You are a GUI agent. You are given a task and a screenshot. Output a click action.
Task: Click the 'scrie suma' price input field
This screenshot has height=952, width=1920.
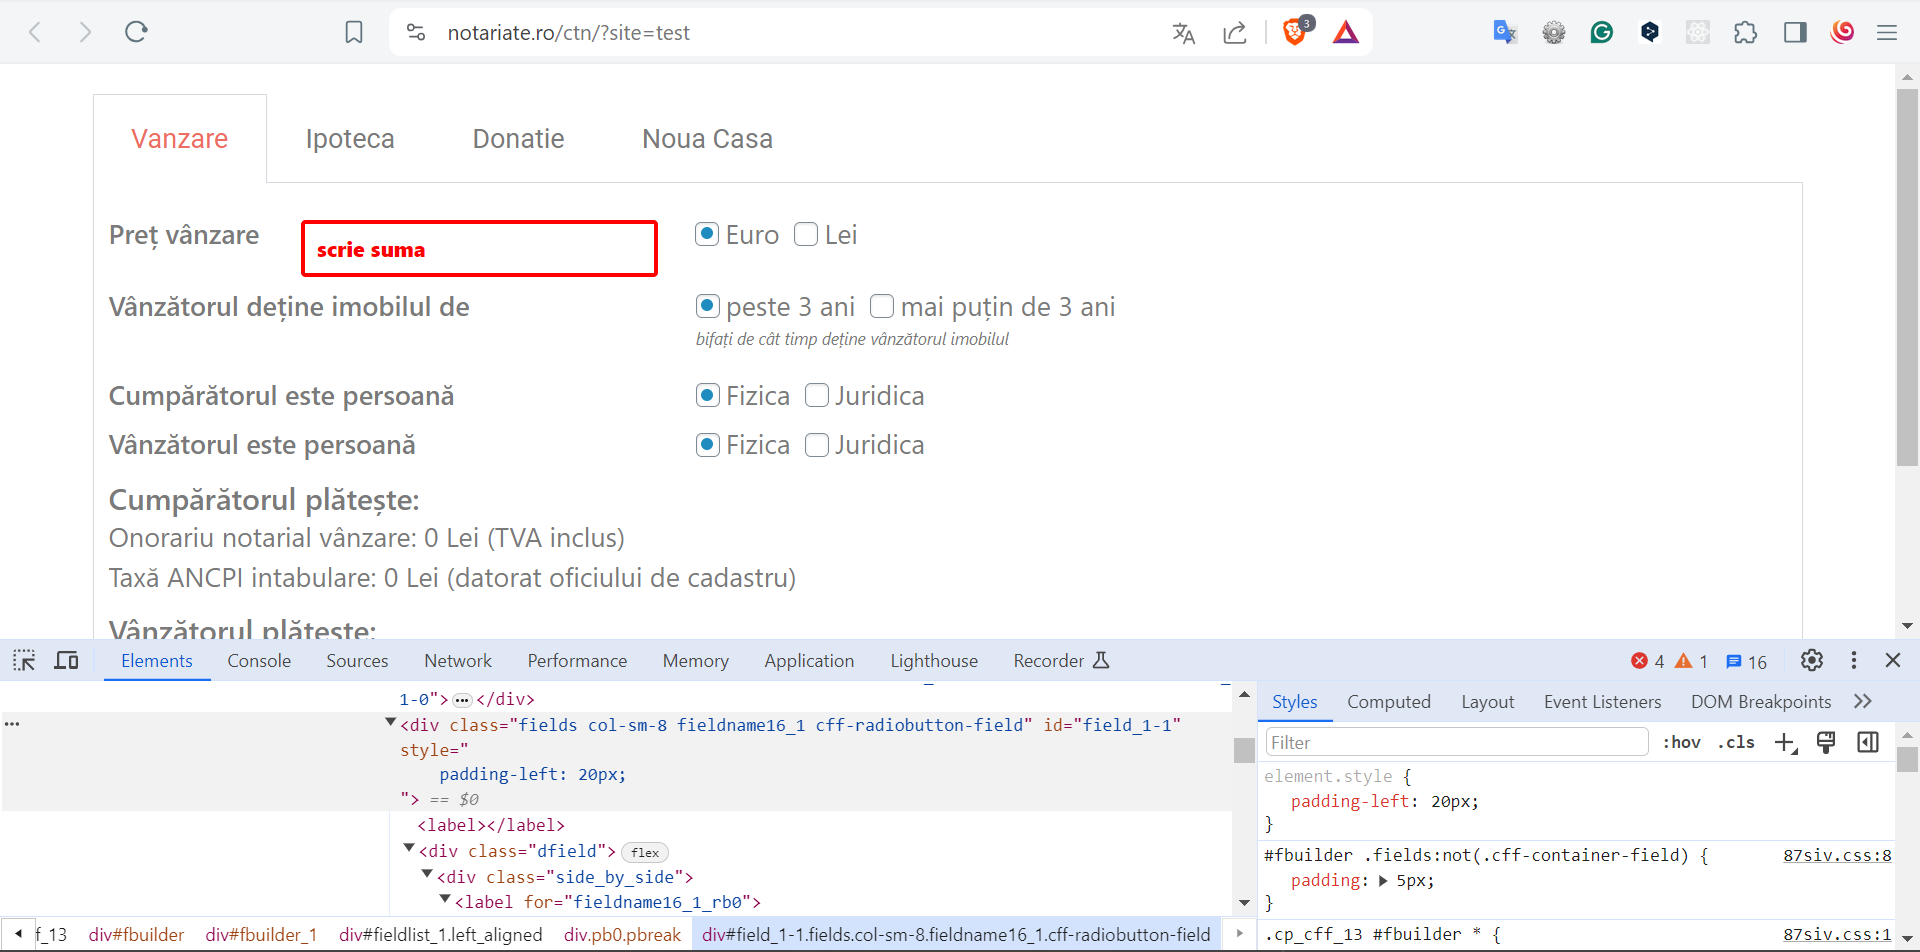pos(479,249)
